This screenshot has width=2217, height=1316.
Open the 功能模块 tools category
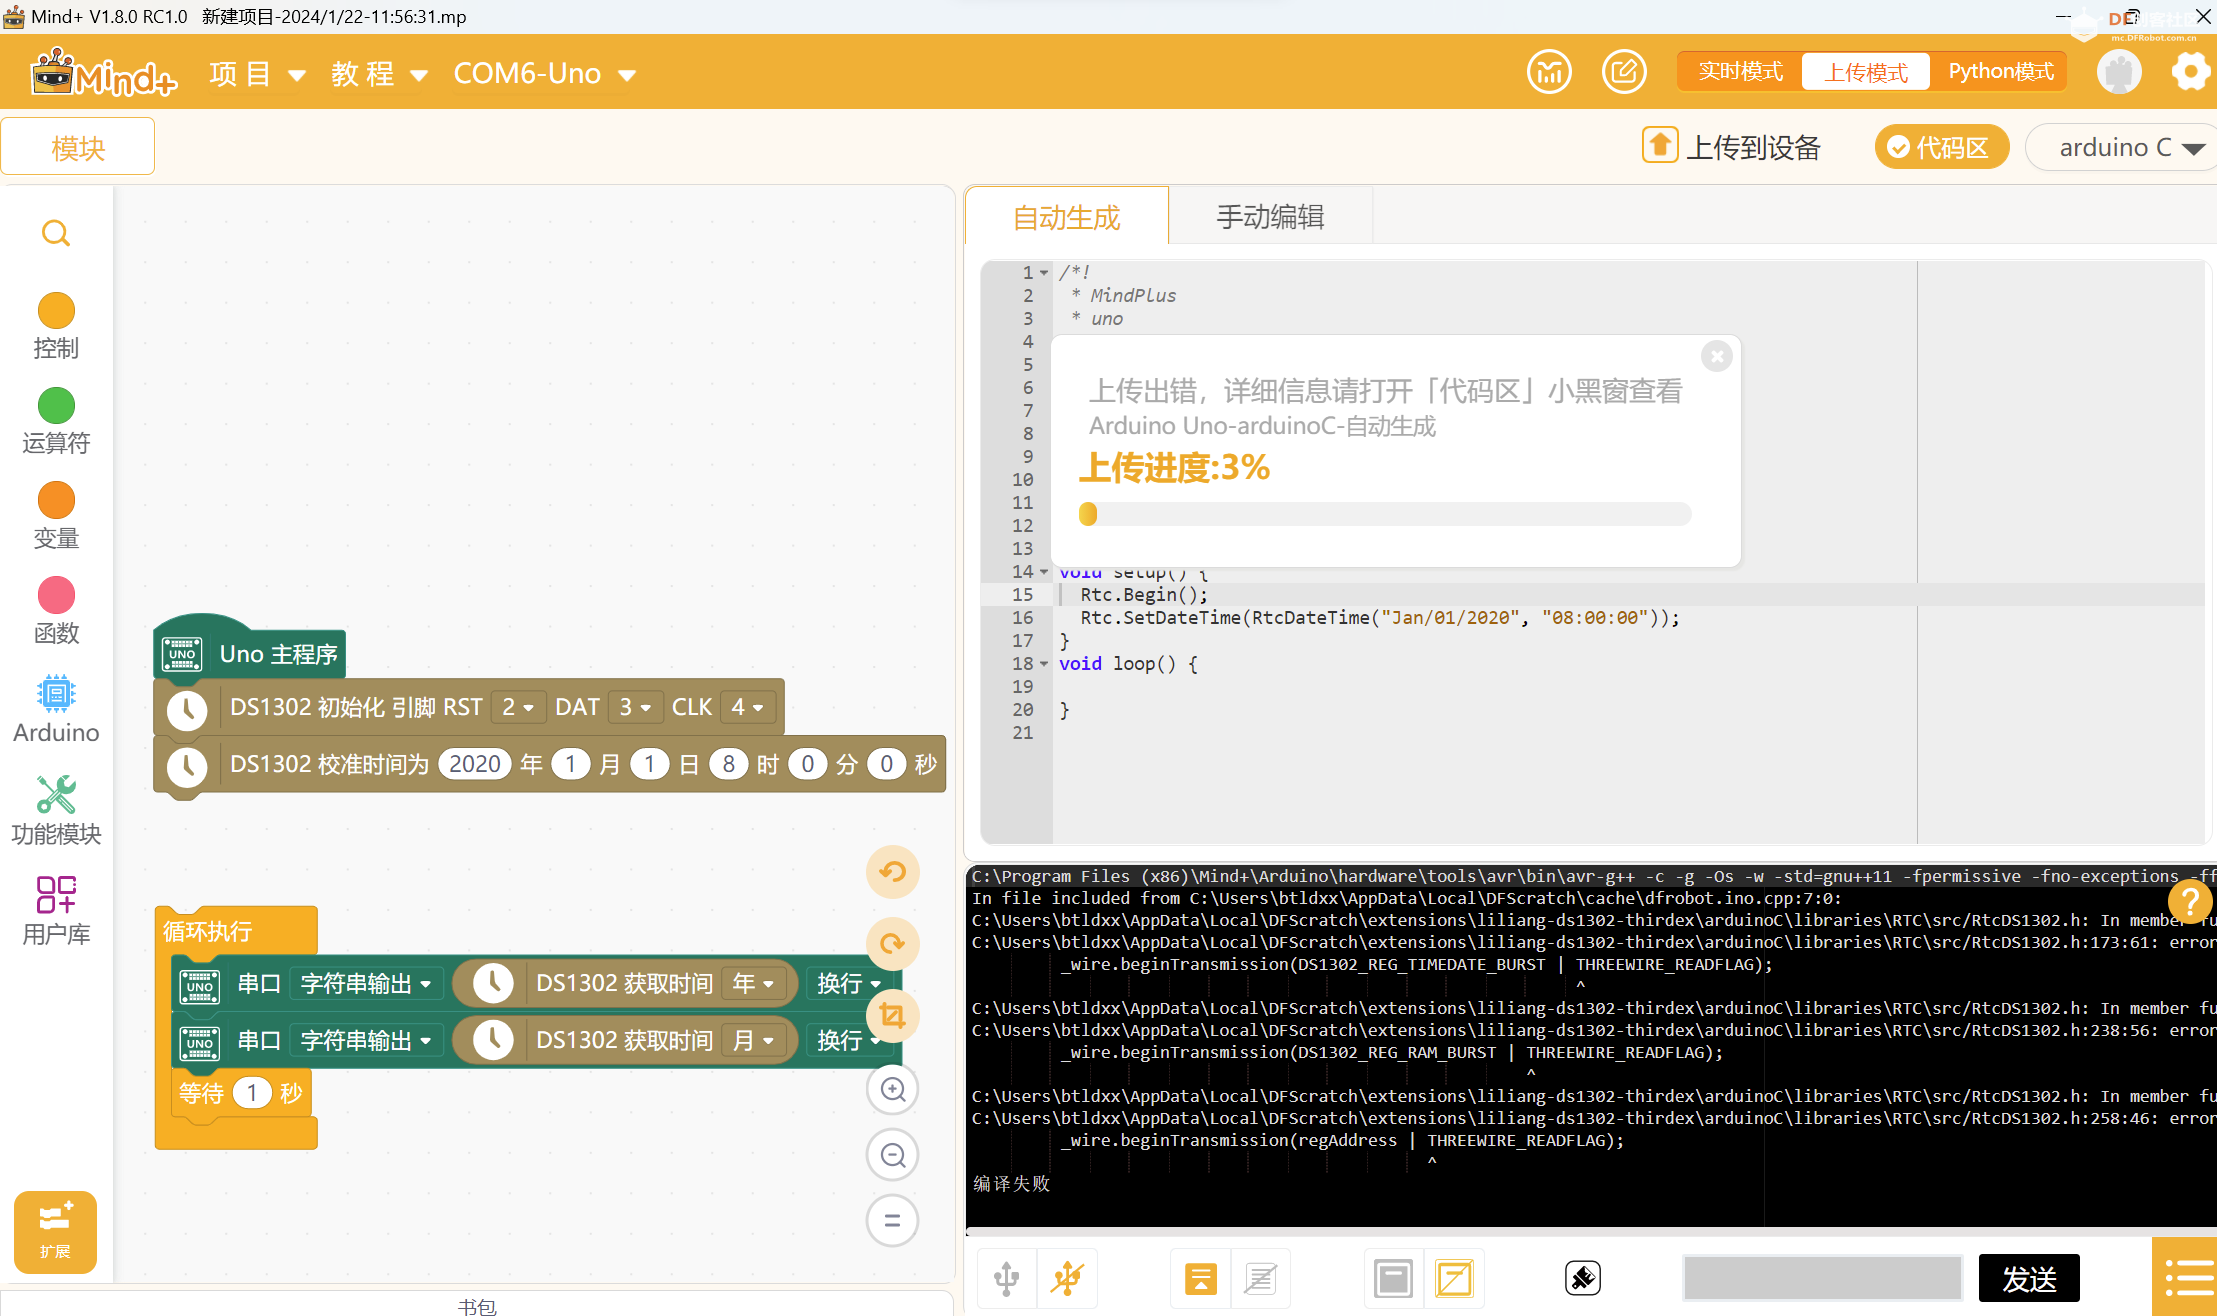coord(56,810)
